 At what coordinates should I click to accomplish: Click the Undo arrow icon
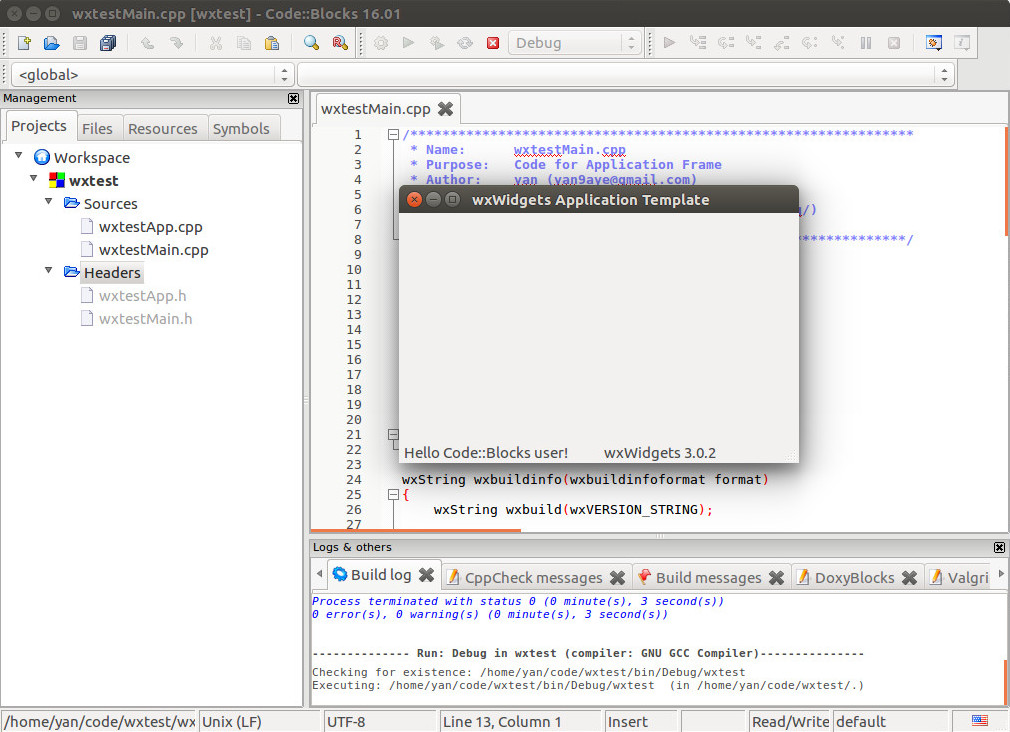click(x=148, y=43)
